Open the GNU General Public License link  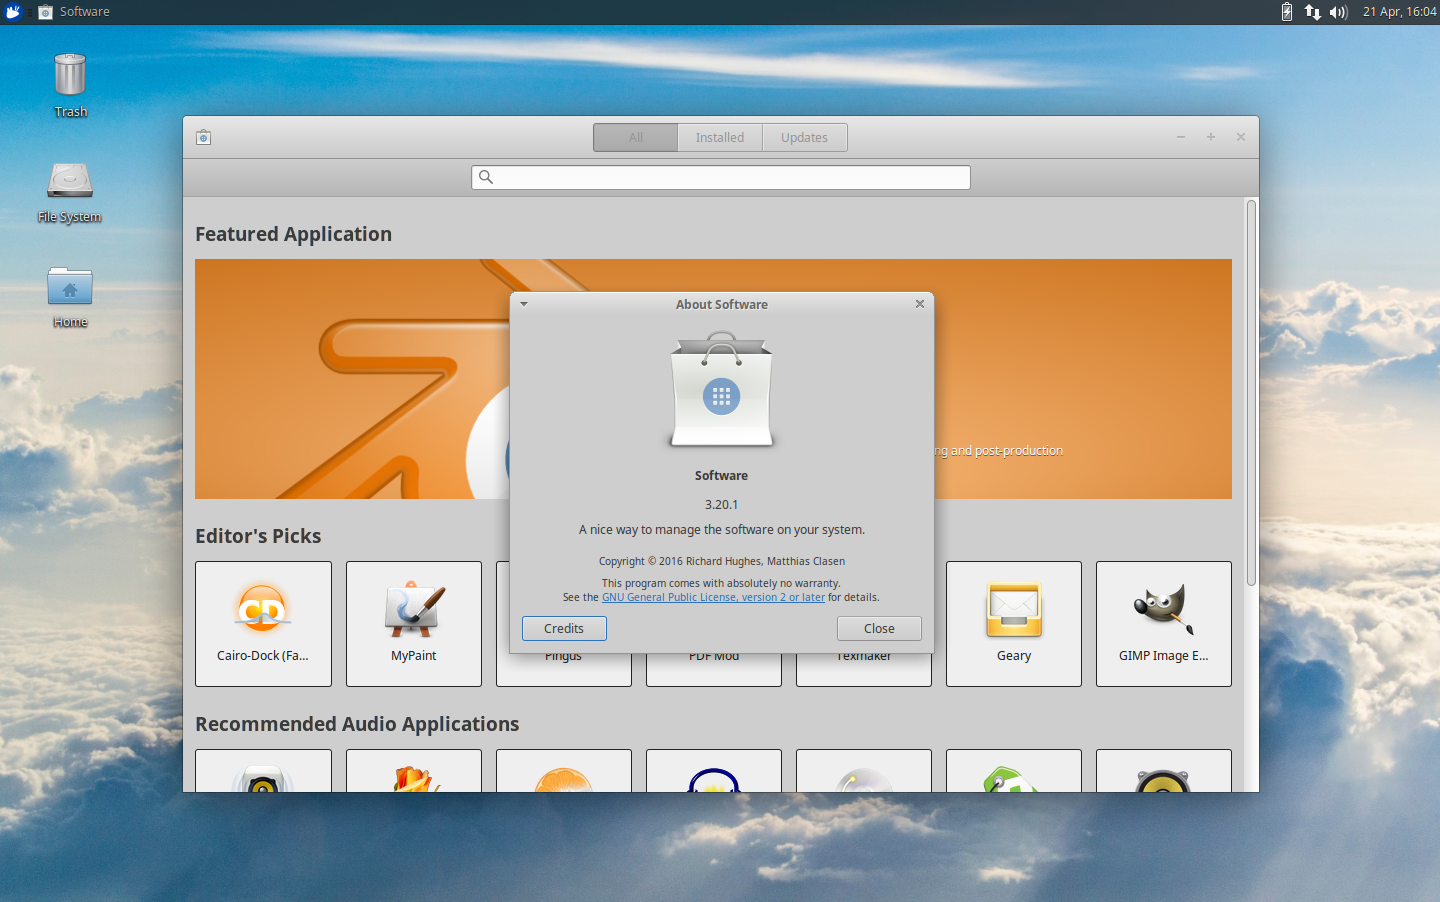click(x=713, y=597)
